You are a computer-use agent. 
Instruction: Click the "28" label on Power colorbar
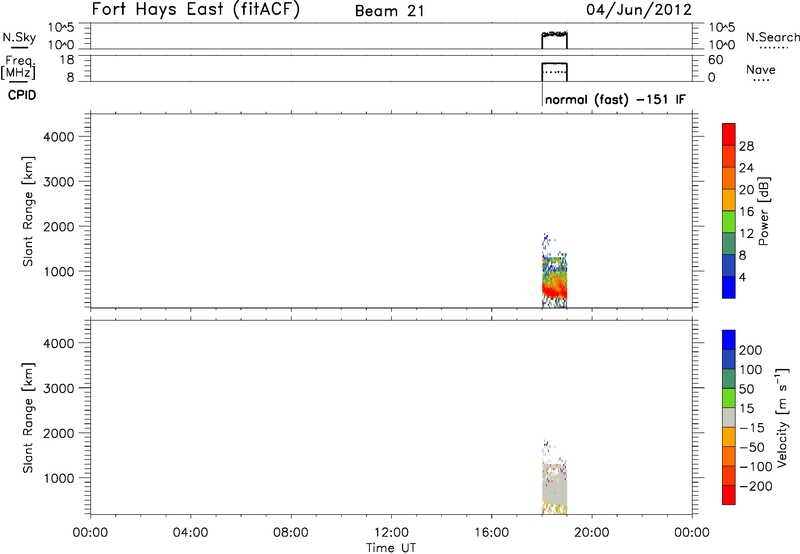pyautogui.click(x=746, y=146)
